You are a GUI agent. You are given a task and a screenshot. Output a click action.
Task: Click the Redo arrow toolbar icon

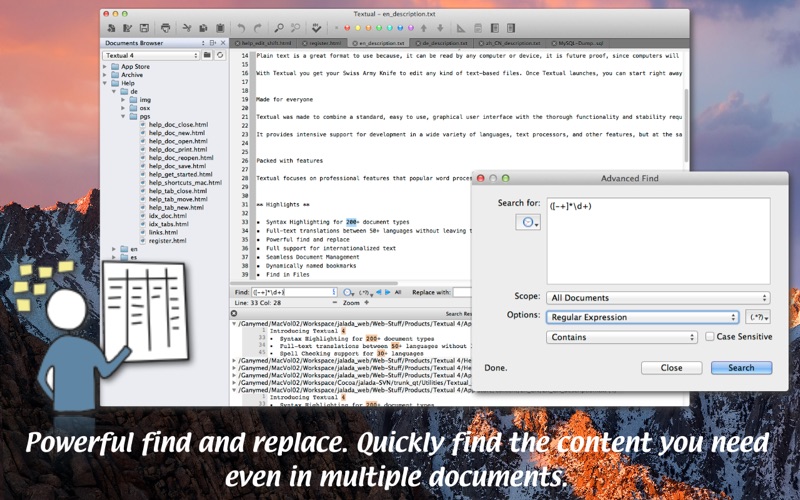pyautogui.click(x=258, y=28)
